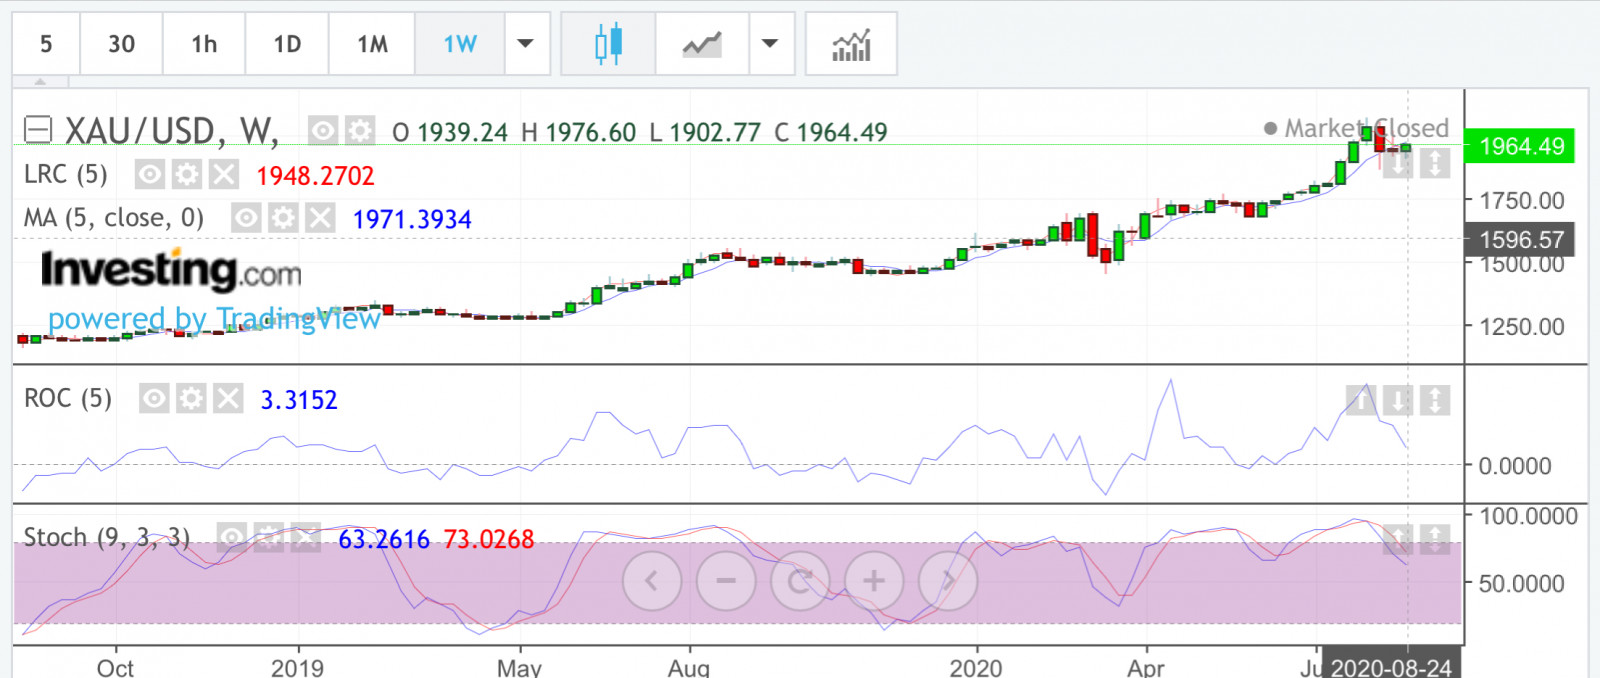Click the ROC (5) indicator label
The height and width of the screenshot is (678, 1600).
tap(68, 399)
